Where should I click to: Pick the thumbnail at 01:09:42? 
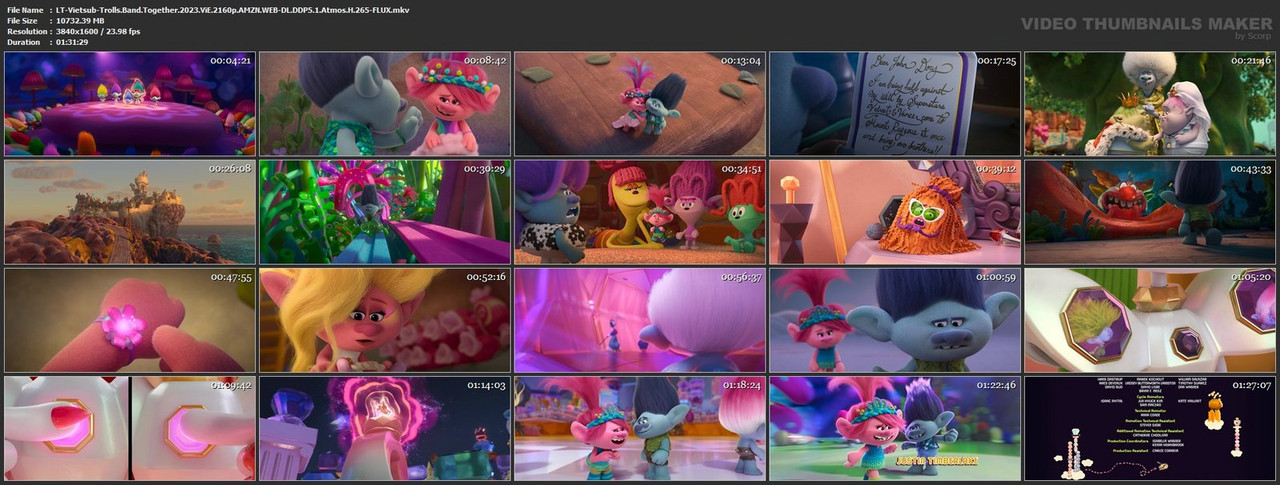[130, 428]
